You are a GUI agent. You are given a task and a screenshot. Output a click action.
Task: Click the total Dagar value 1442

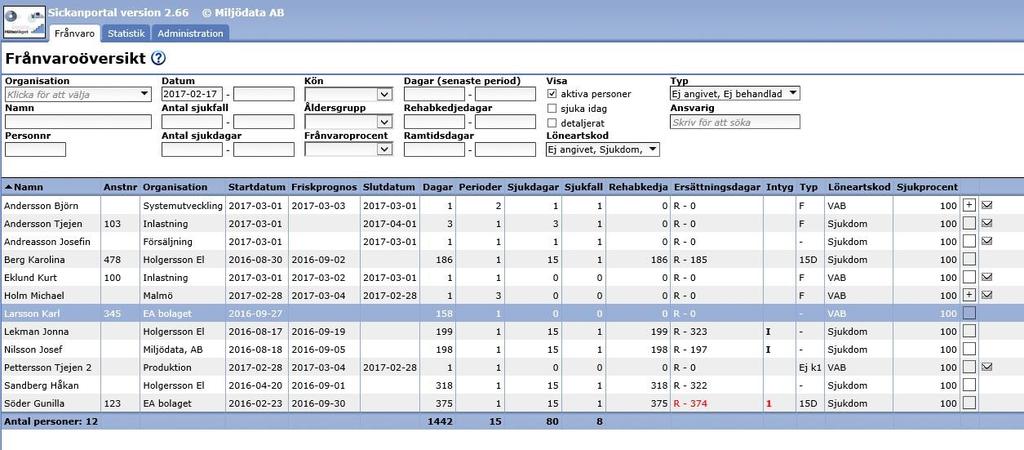[x=440, y=422]
